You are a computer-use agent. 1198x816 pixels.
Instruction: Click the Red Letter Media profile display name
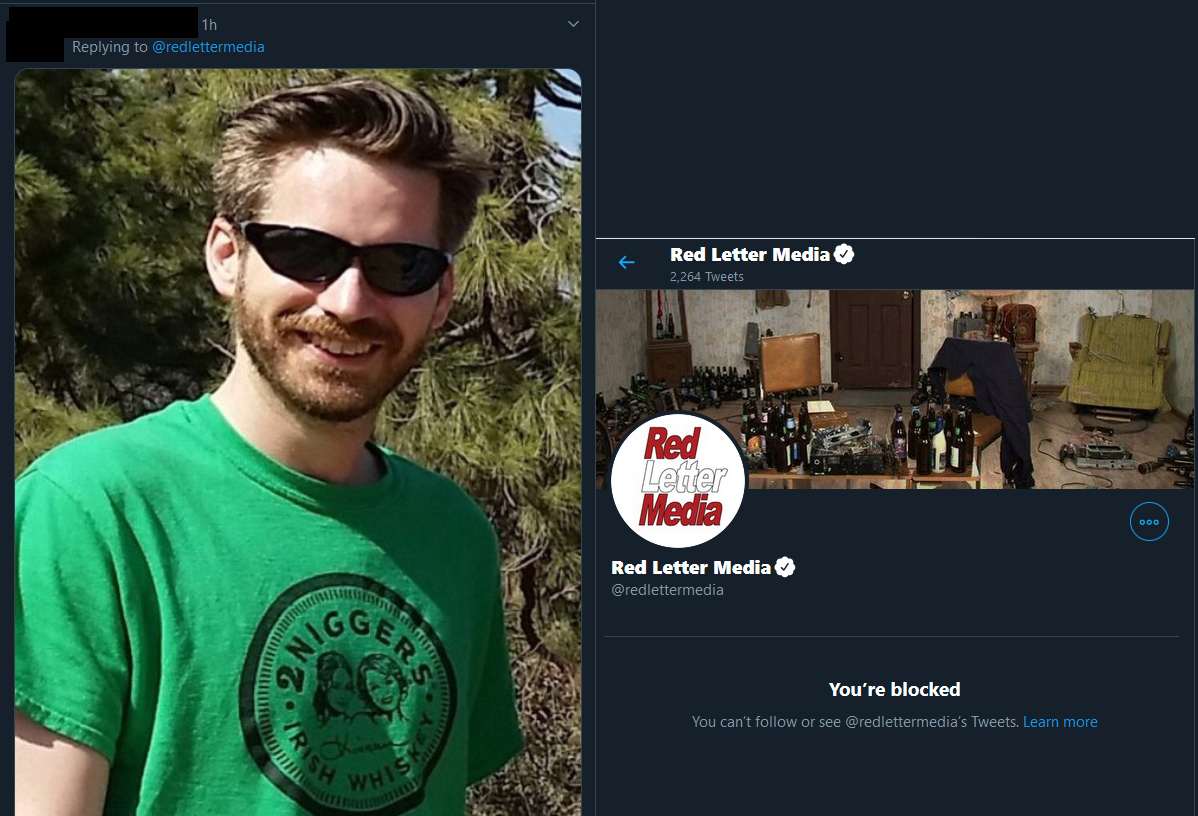[x=691, y=568]
